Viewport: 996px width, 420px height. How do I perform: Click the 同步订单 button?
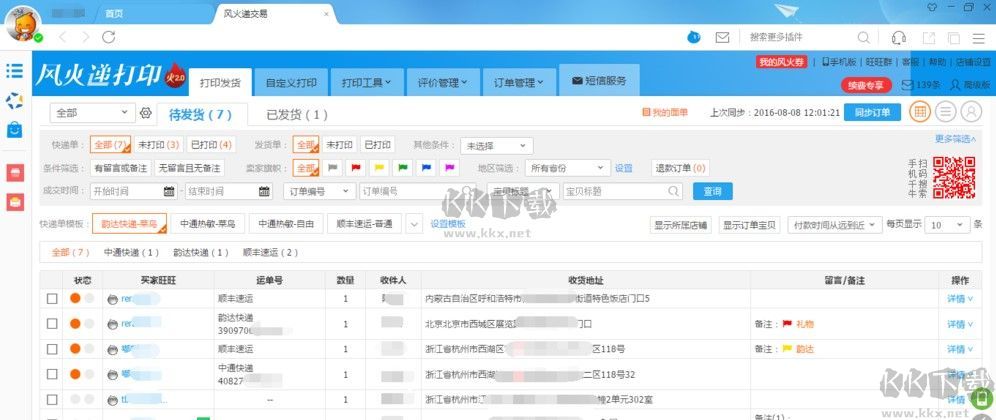point(872,112)
